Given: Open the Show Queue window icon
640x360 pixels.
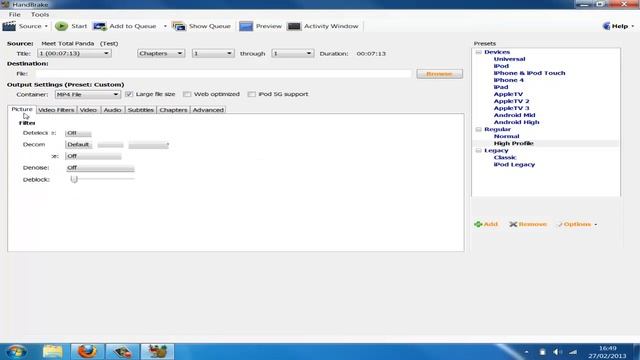Looking at the screenshot, I should click(x=179, y=27).
